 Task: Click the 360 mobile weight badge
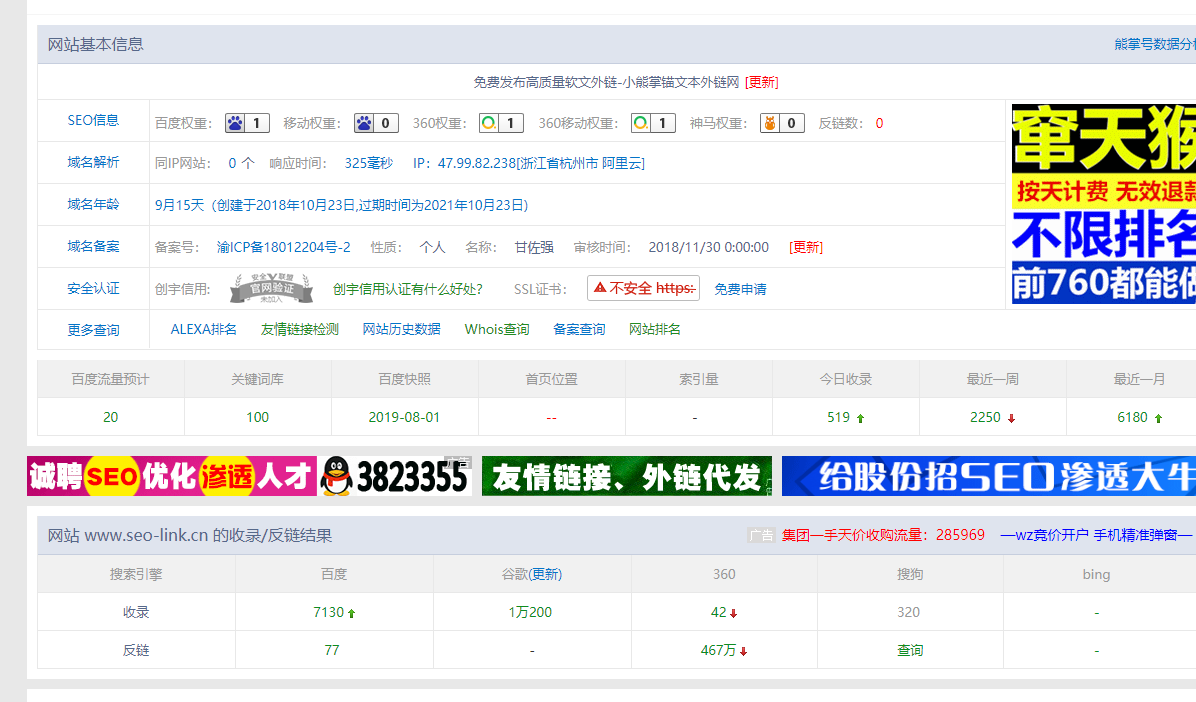point(653,123)
